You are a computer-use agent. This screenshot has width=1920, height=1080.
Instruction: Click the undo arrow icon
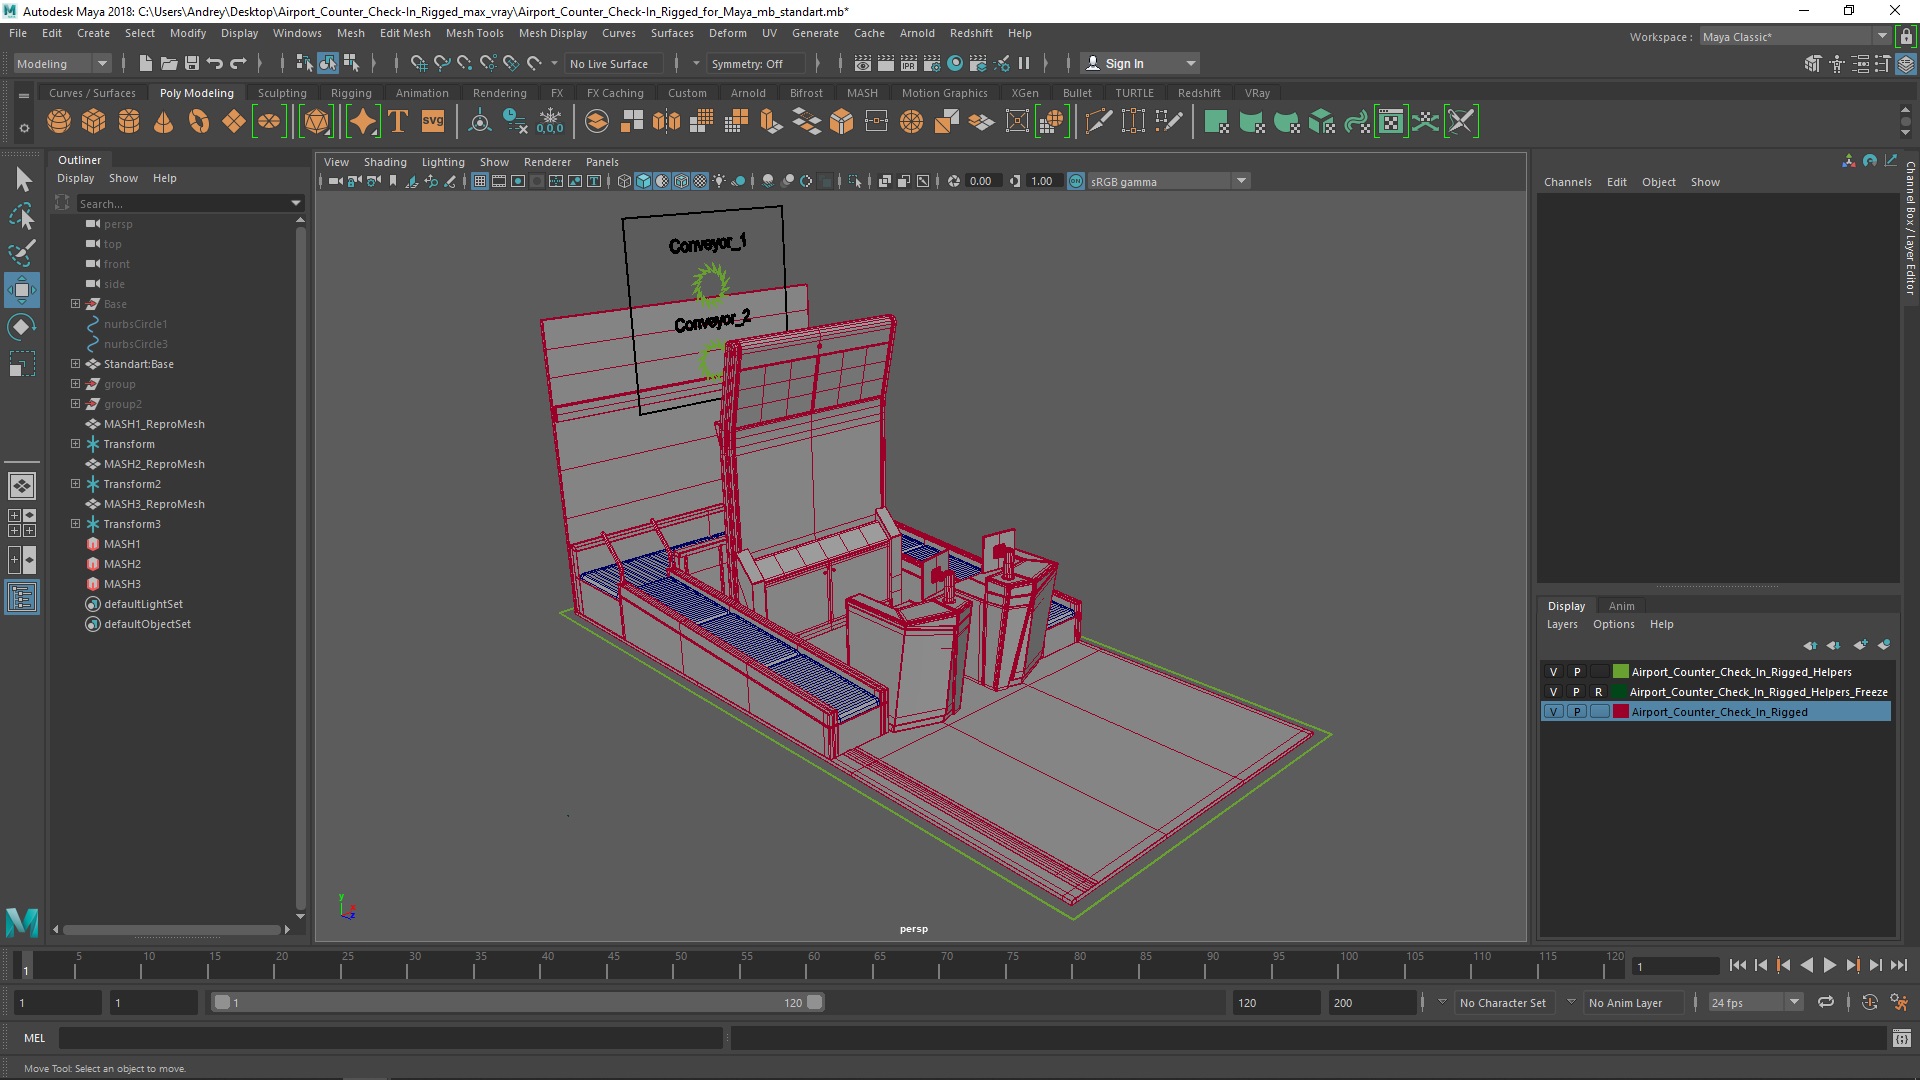pos(215,63)
